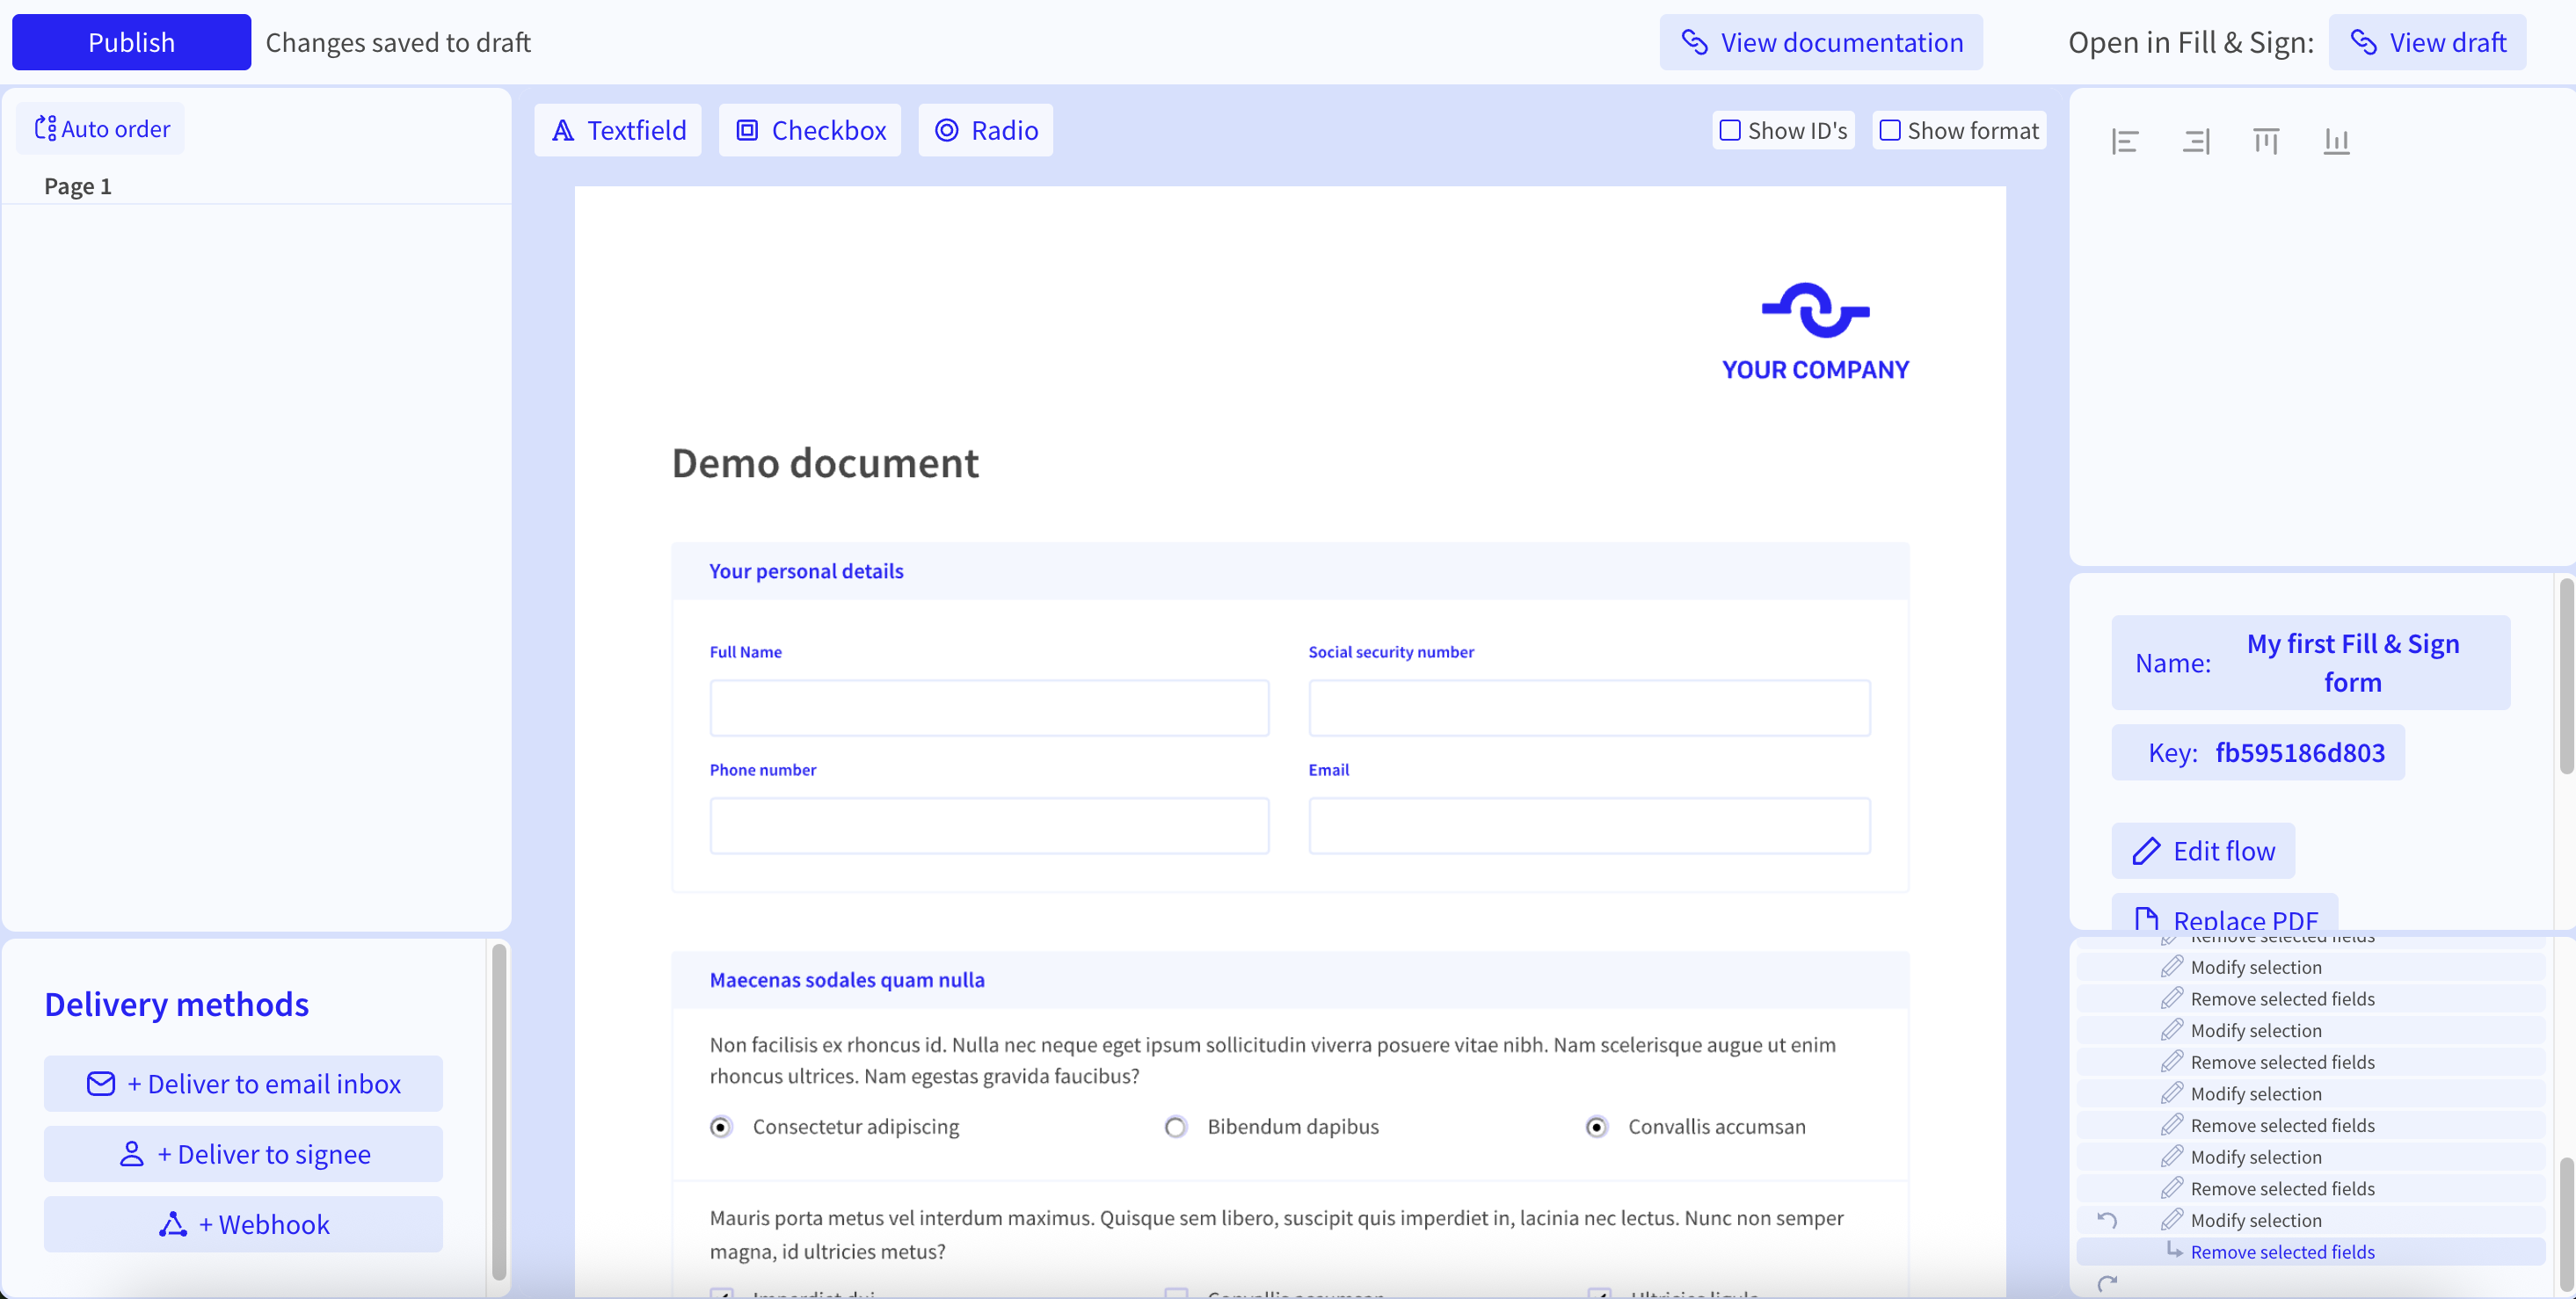
Task: Add a Textfield to the form
Action: click(618, 130)
